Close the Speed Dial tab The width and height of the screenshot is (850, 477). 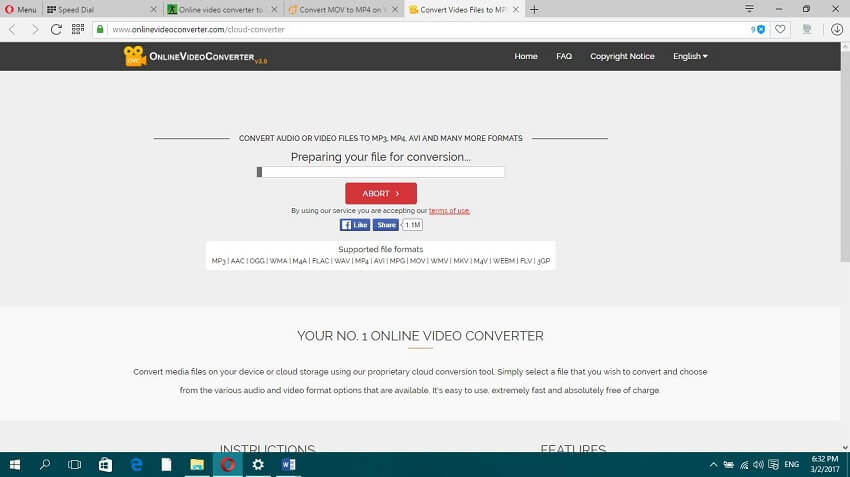(x=153, y=10)
